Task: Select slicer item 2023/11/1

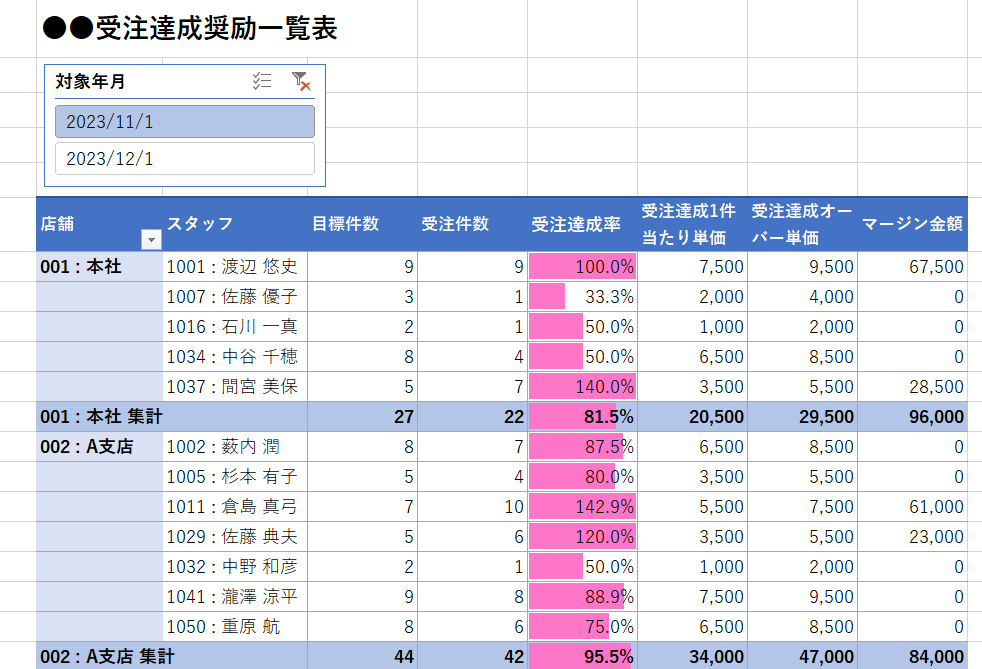Action: click(x=185, y=122)
